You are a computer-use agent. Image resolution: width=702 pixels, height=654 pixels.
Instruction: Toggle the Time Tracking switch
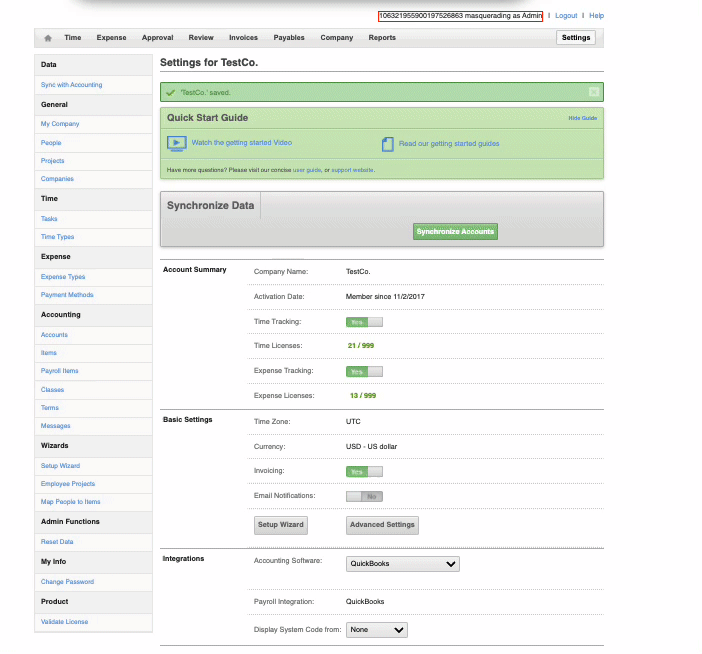(x=364, y=321)
